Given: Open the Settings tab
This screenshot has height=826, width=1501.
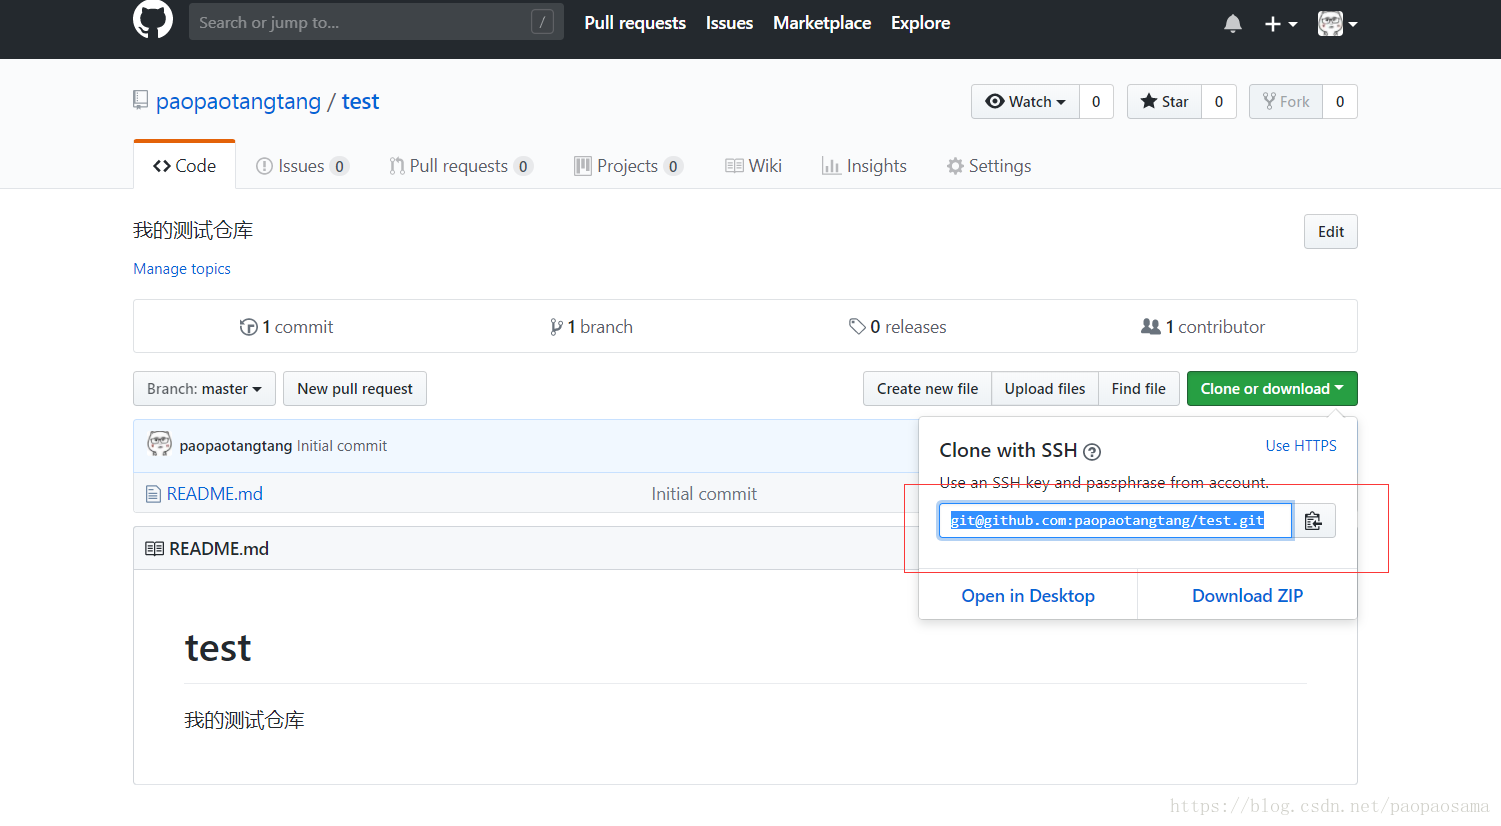Looking at the screenshot, I should [x=989, y=166].
